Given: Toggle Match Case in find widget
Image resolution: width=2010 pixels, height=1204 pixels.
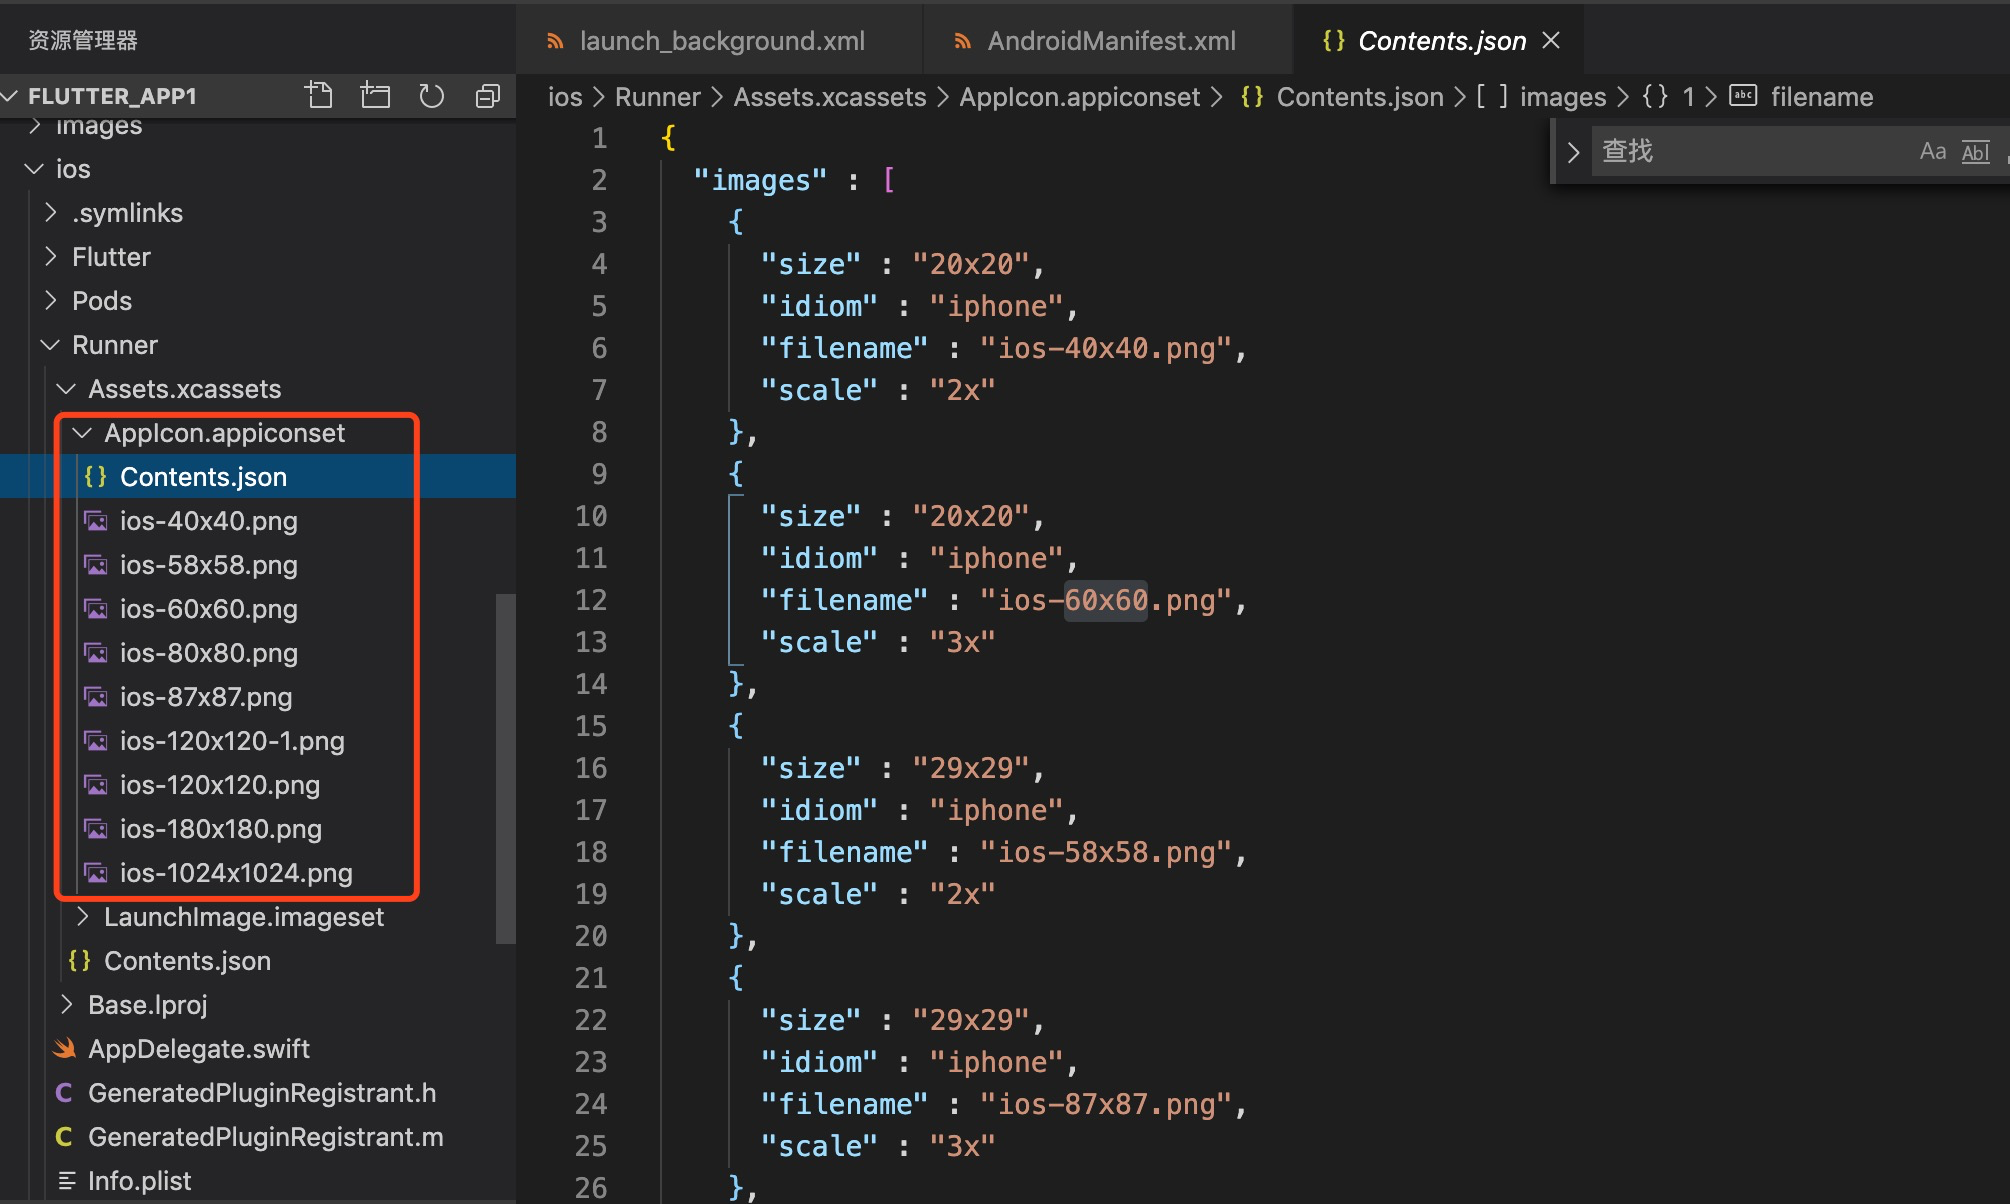Looking at the screenshot, I should pyautogui.click(x=1932, y=151).
